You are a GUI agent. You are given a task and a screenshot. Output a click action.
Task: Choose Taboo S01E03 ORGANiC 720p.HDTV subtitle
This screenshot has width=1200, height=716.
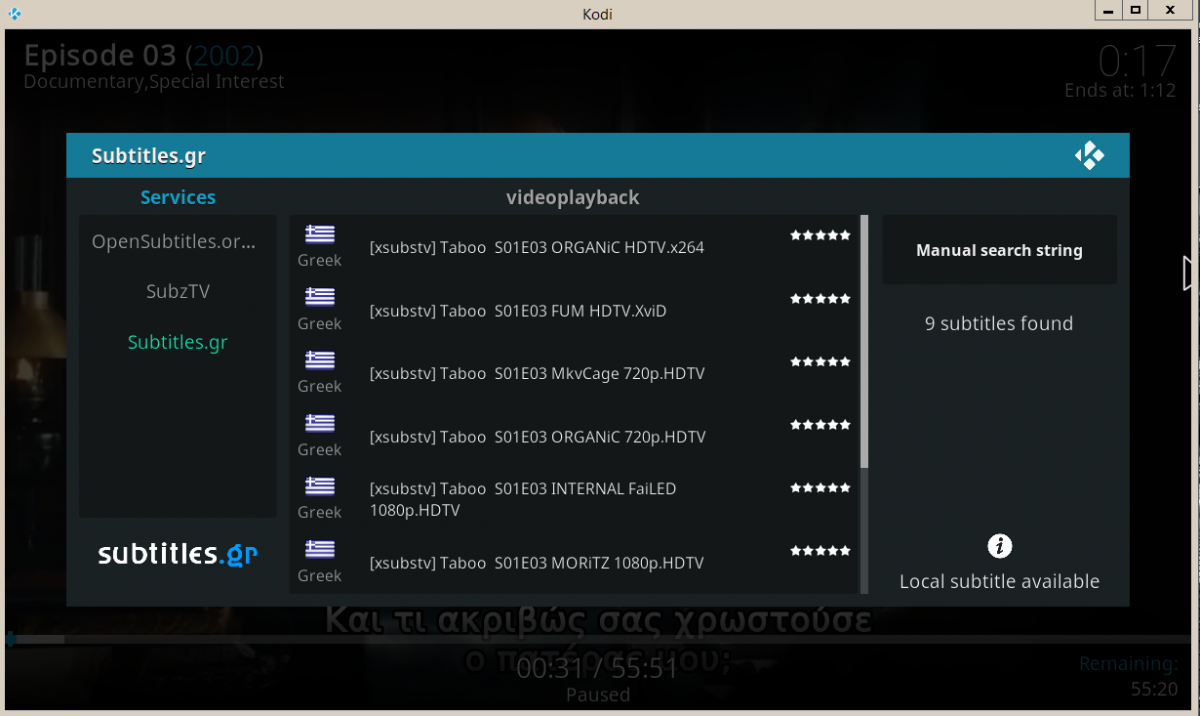[x=574, y=436]
